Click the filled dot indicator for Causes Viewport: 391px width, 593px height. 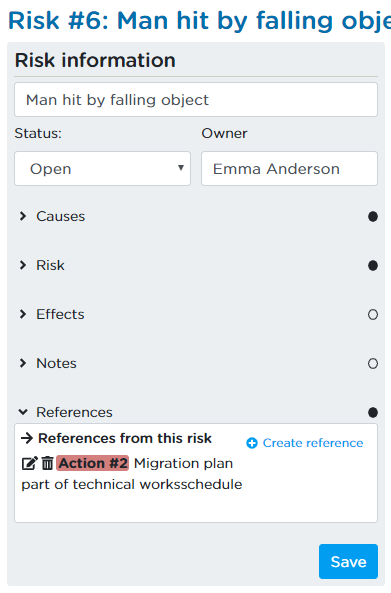point(373,216)
